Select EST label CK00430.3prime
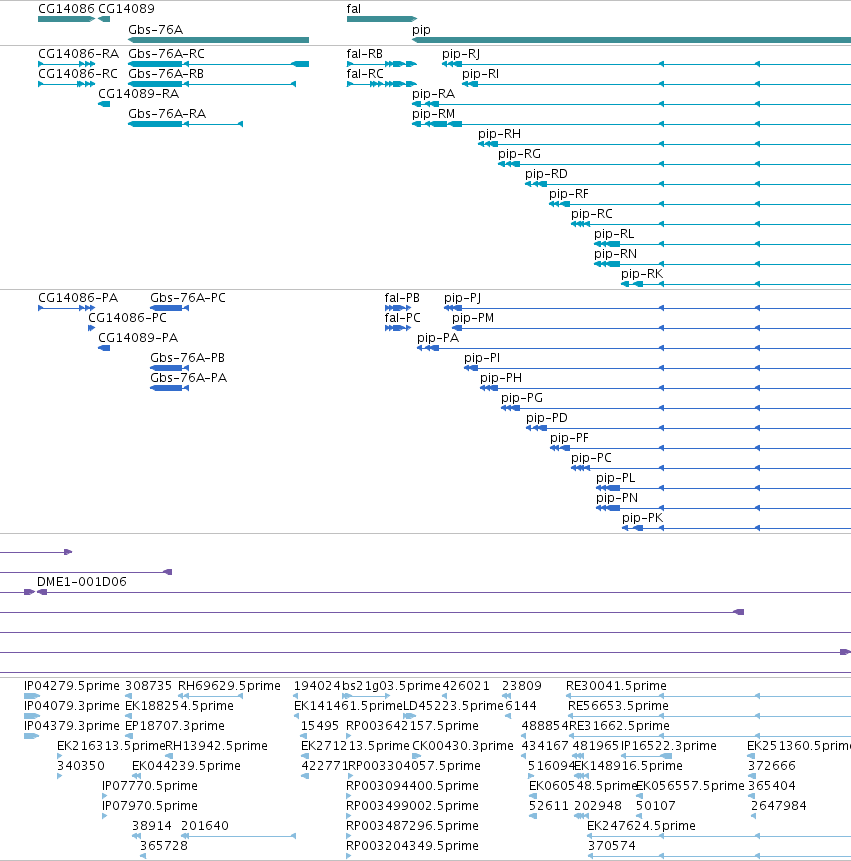The height and width of the screenshot is (861, 851). (x=463, y=746)
